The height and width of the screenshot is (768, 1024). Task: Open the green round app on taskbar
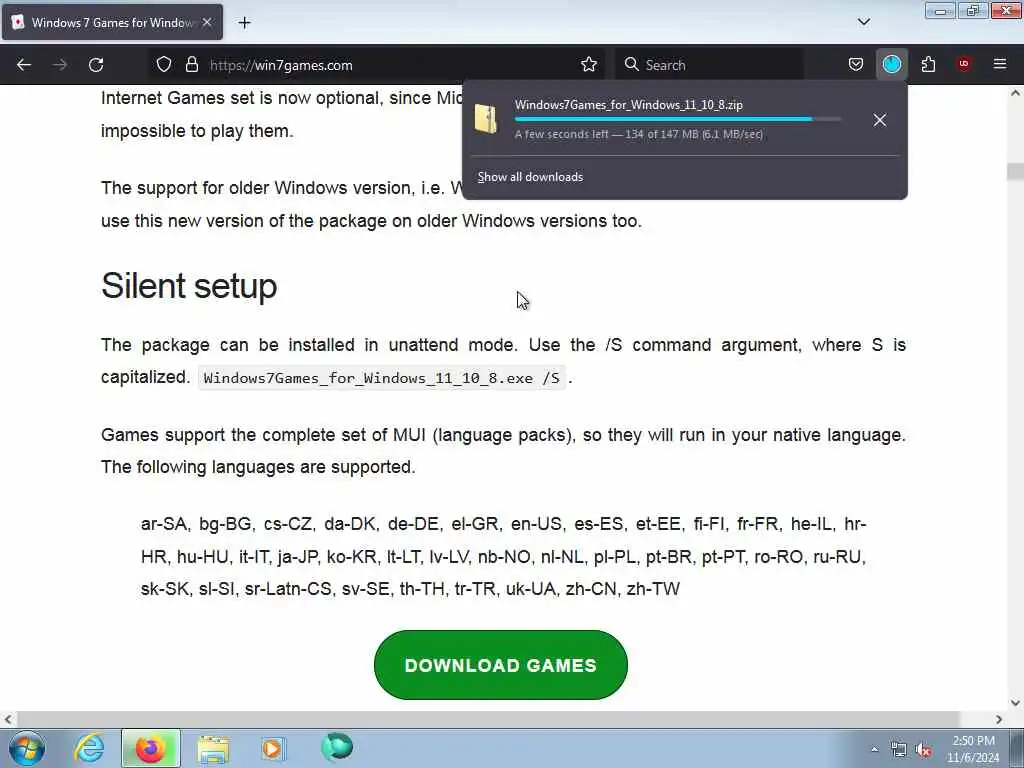coord(337,747)
